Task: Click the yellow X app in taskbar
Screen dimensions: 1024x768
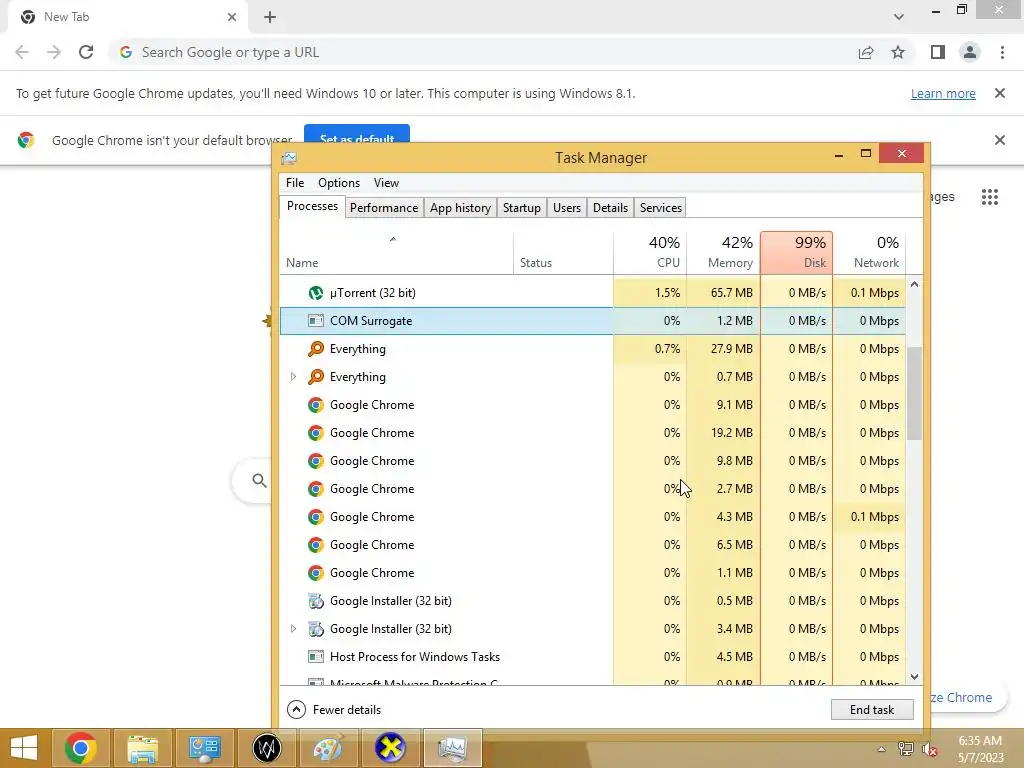Action: pyautogui.click(x=390, y=748)
